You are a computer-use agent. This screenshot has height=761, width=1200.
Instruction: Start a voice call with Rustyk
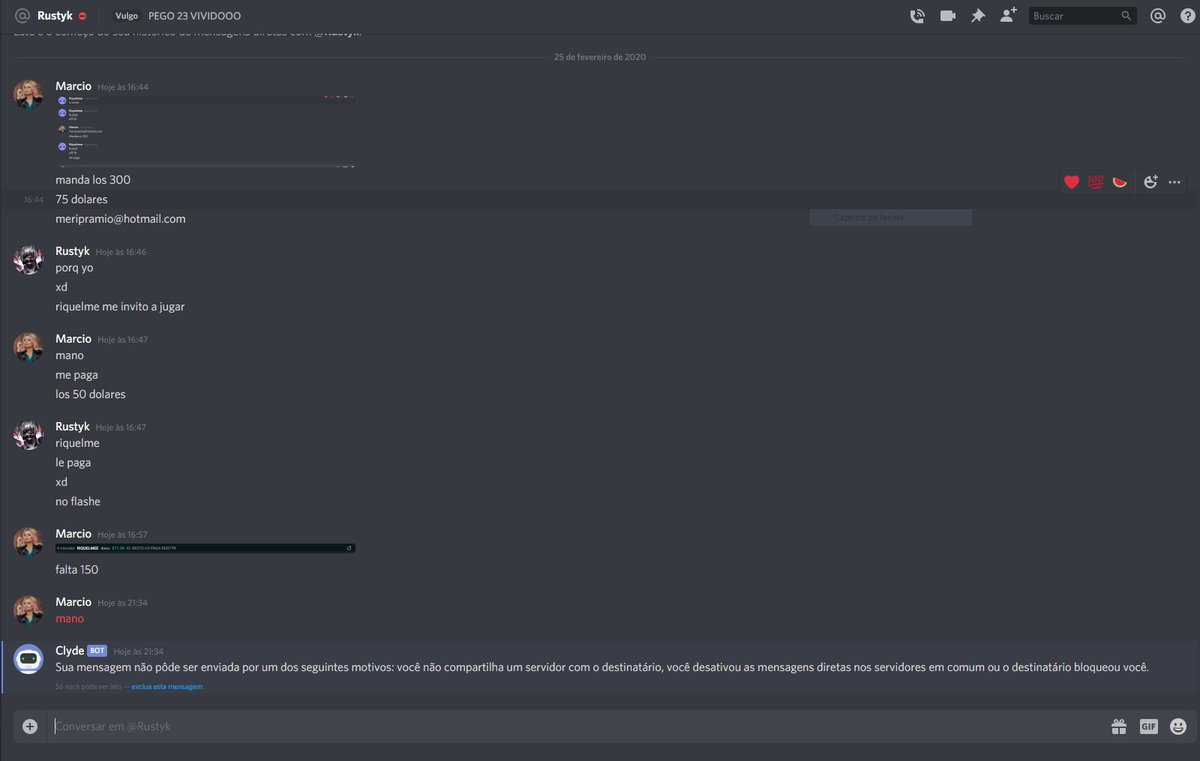coord(917,15)
